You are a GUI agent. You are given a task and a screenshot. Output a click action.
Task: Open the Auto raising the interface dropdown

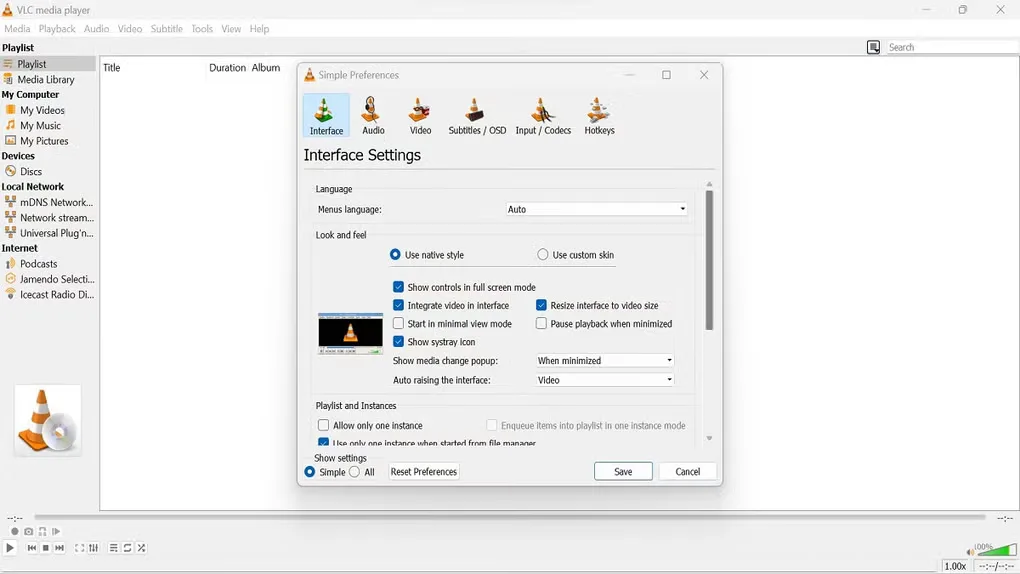pyautogui.click(x=604, y=380)
